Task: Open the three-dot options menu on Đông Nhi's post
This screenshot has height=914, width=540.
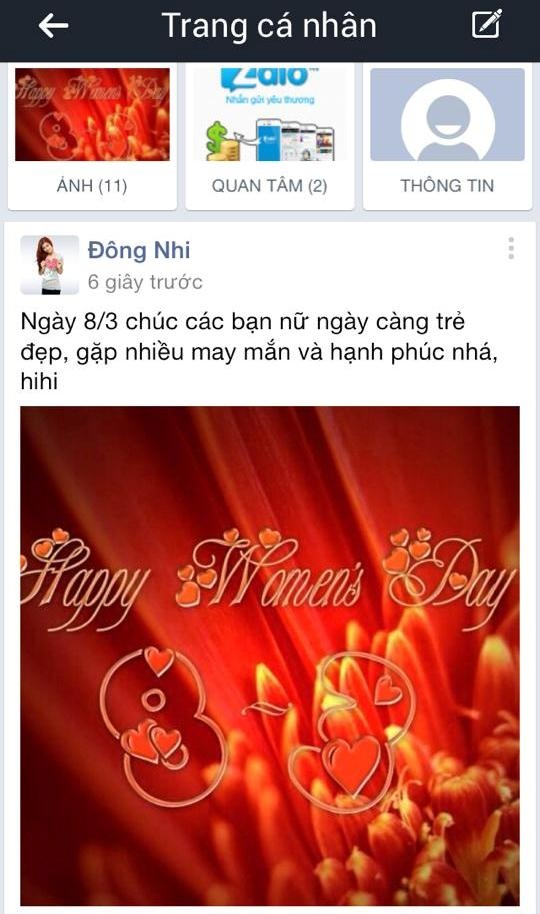Action: tap(511, 248)
